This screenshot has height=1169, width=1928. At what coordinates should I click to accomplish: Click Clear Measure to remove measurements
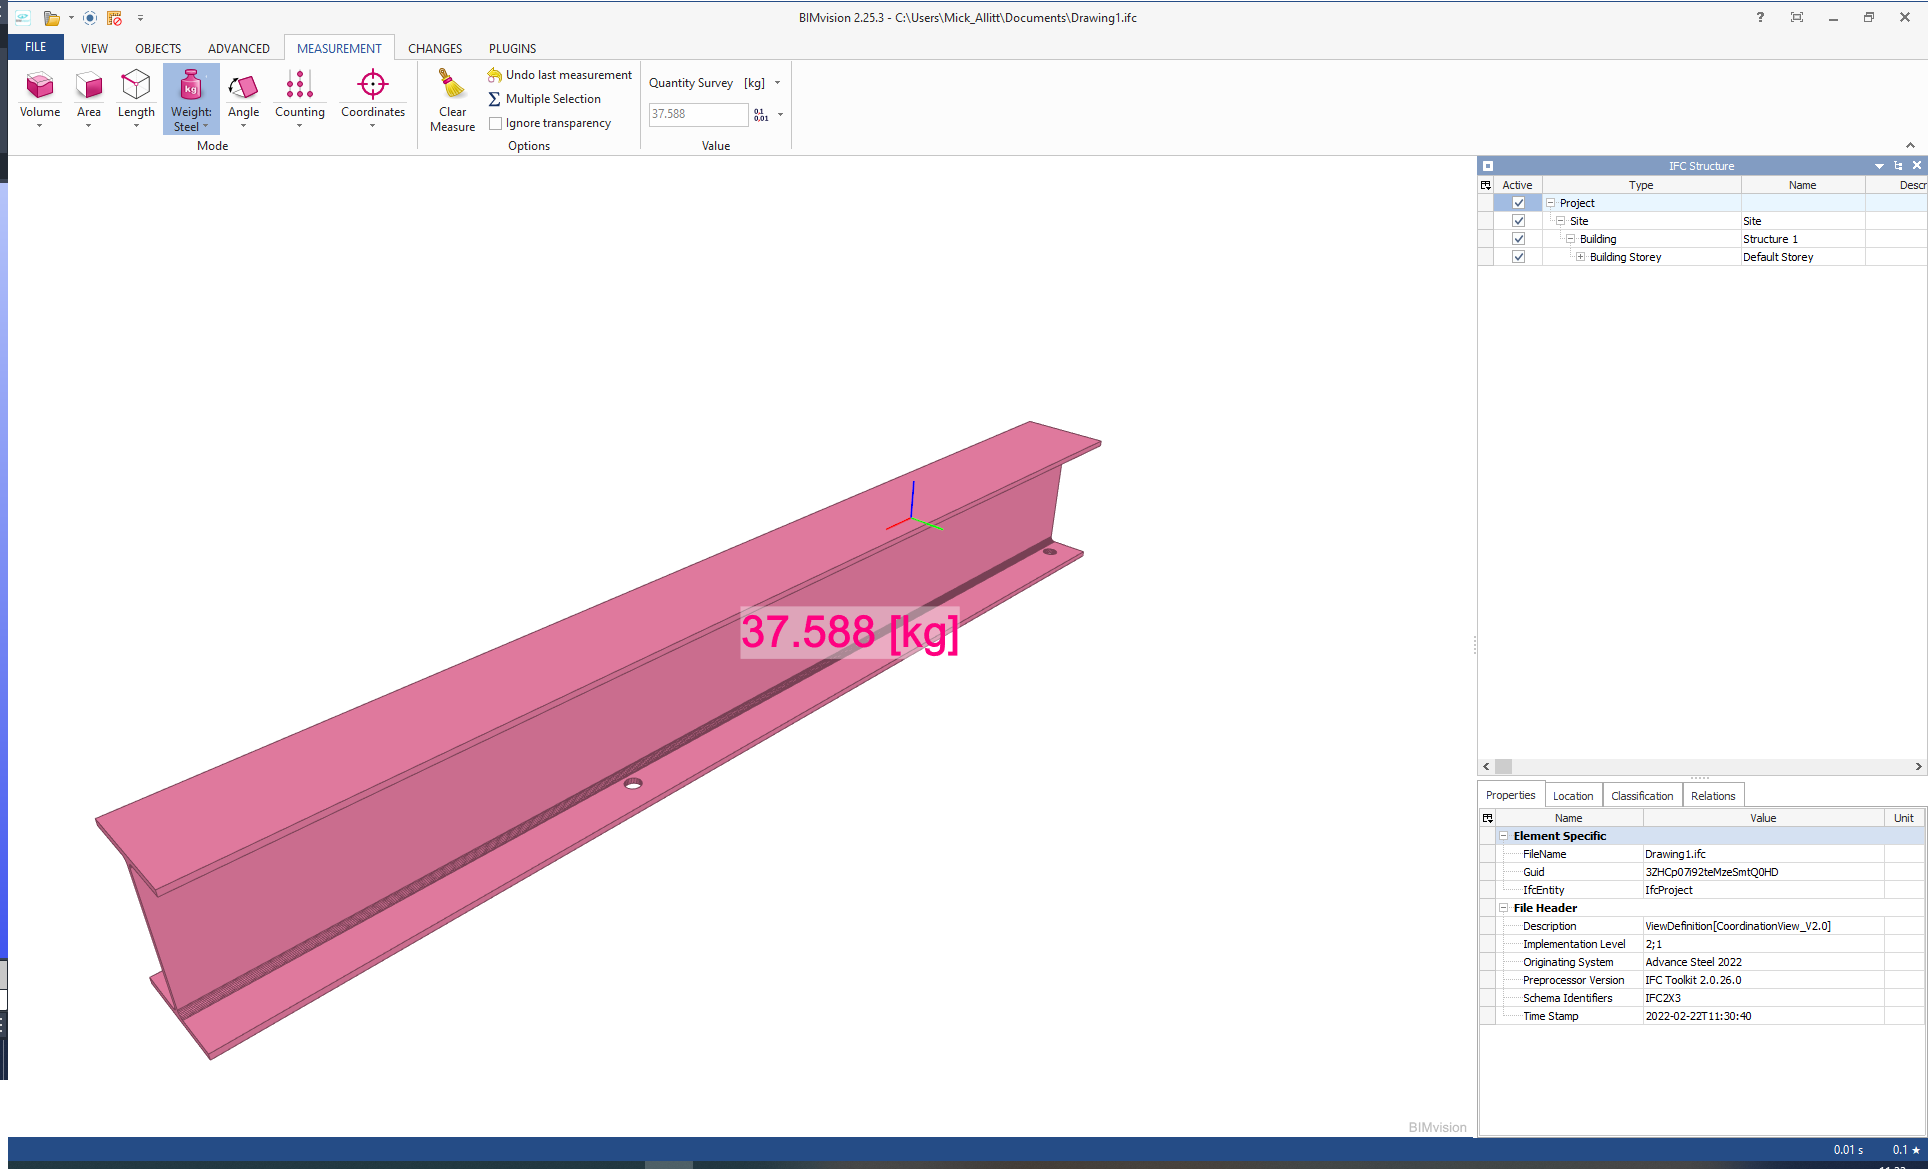pos(452,97)
